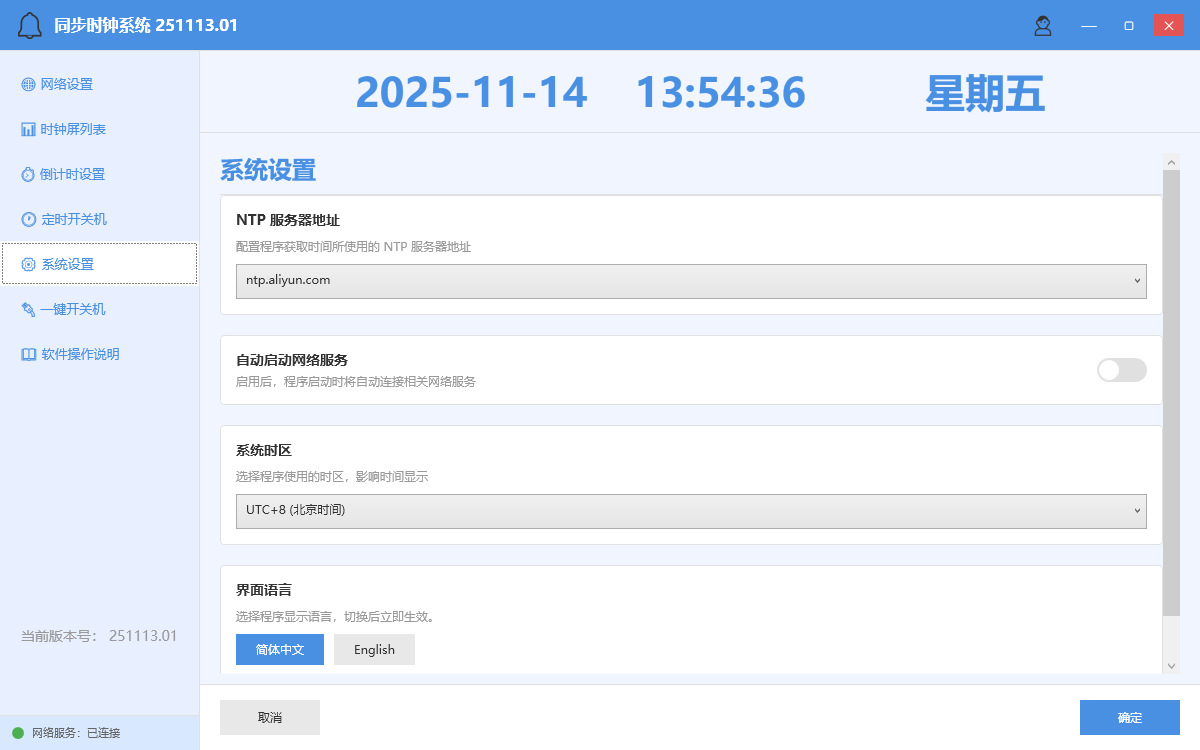Enable 自动启动网络服务 switch
This screenshot has width=1200, height=750.
(x=1121, y=370)
